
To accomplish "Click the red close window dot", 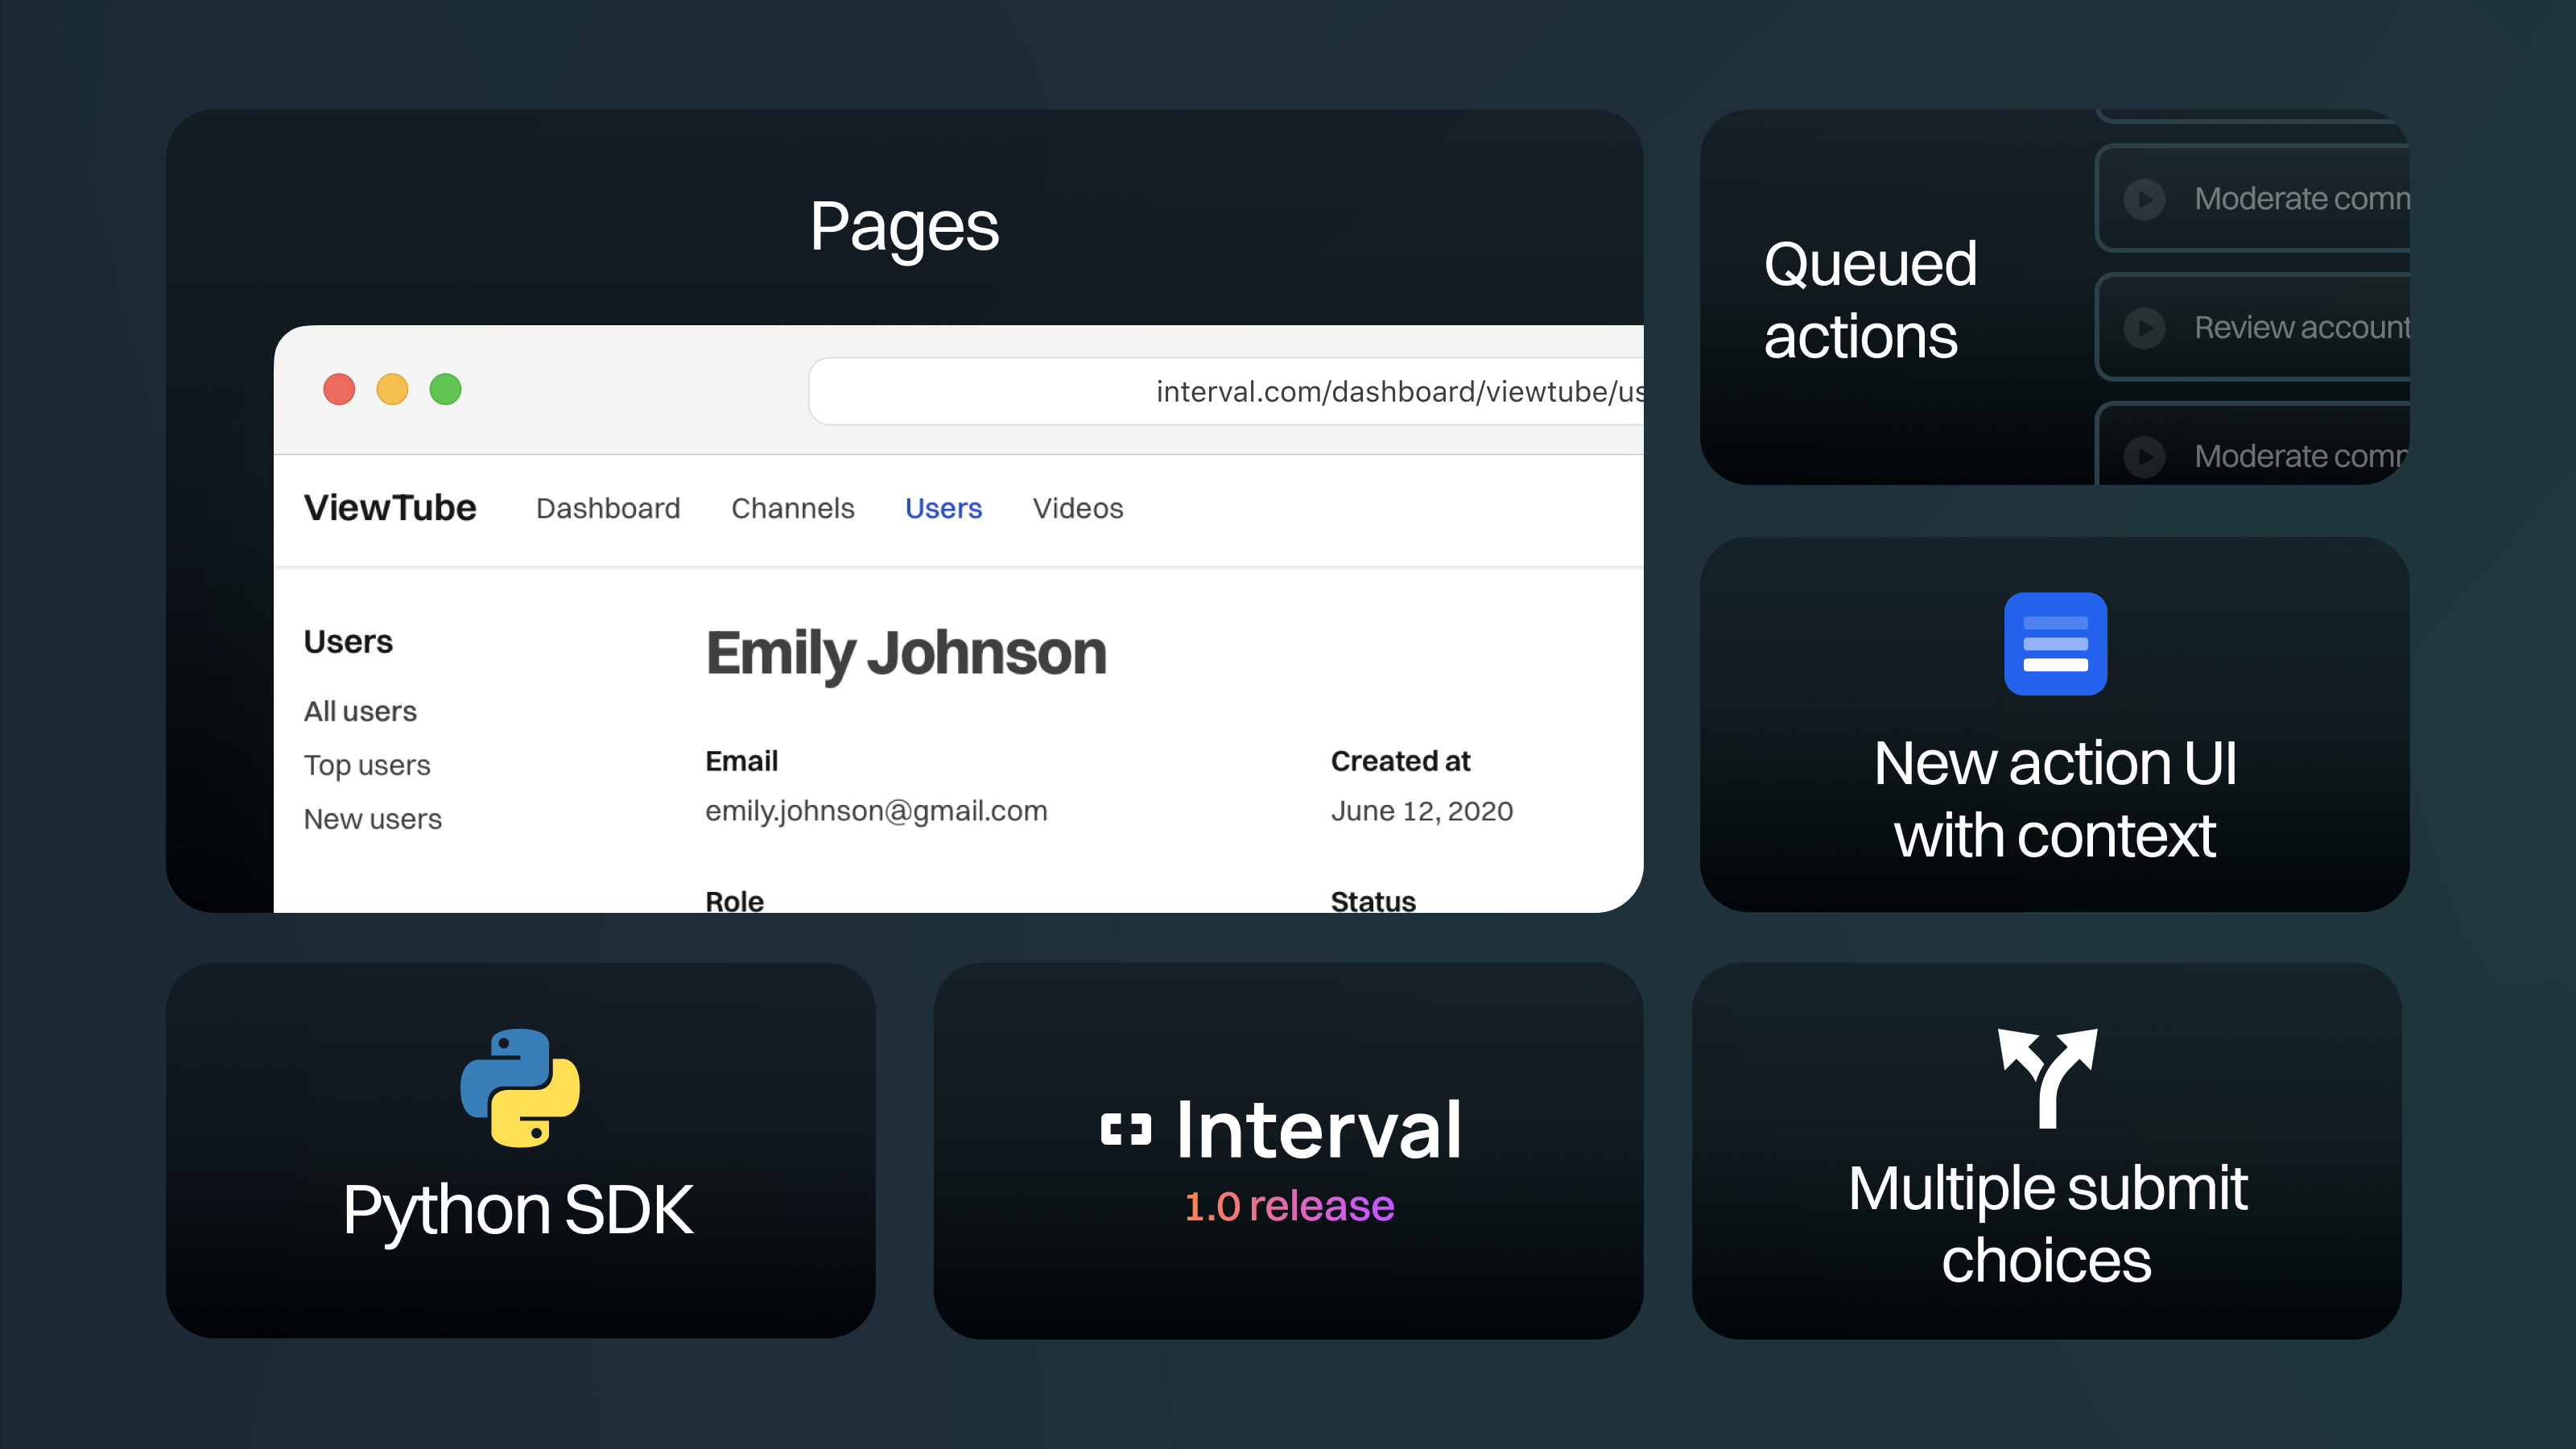I will (x=339, y=389).
